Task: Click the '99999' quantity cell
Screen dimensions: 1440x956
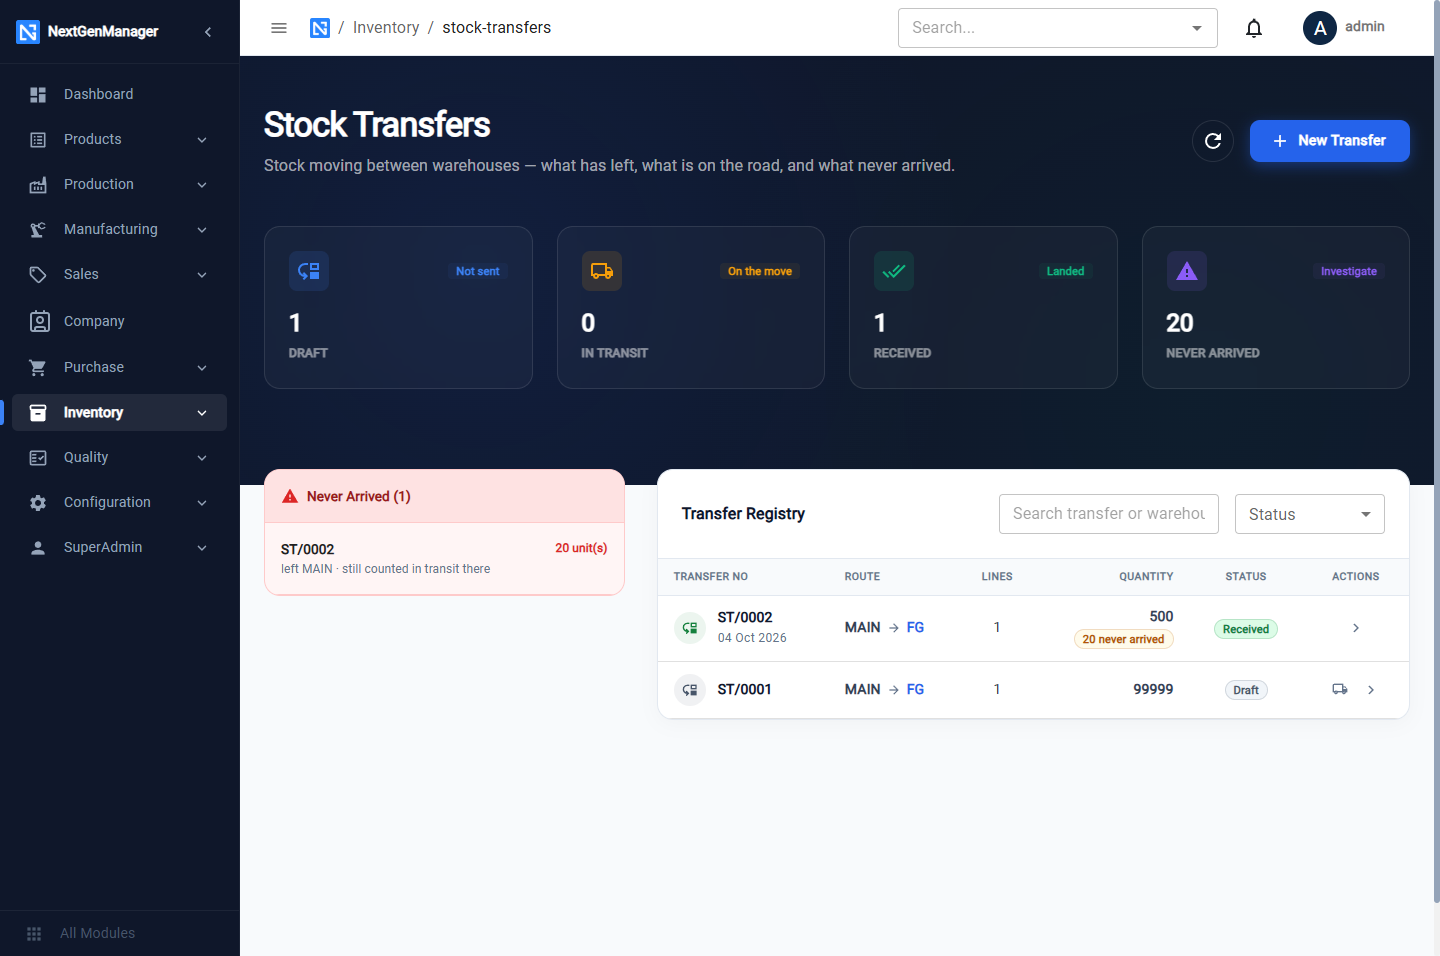Action: (x=1153, y=689)
